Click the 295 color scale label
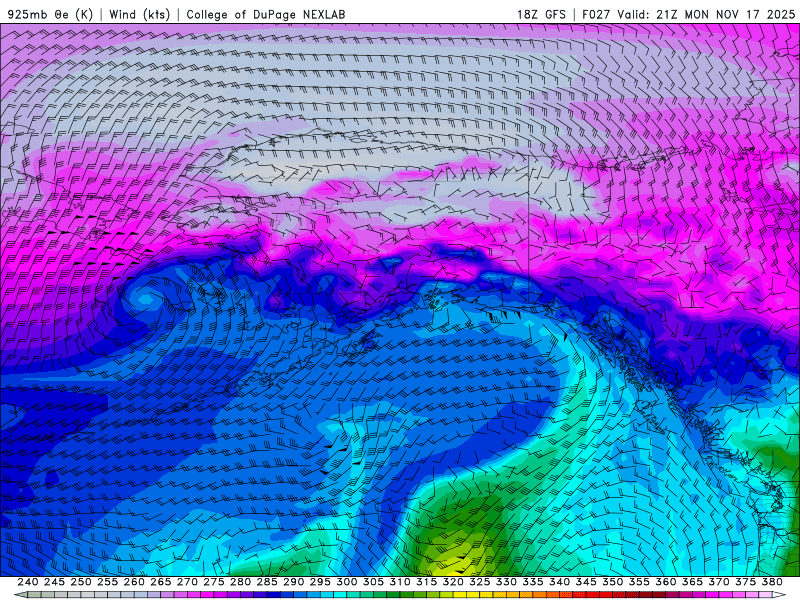Image resolution: width=800 pixels, height=600 pixels. pos(320,582)
